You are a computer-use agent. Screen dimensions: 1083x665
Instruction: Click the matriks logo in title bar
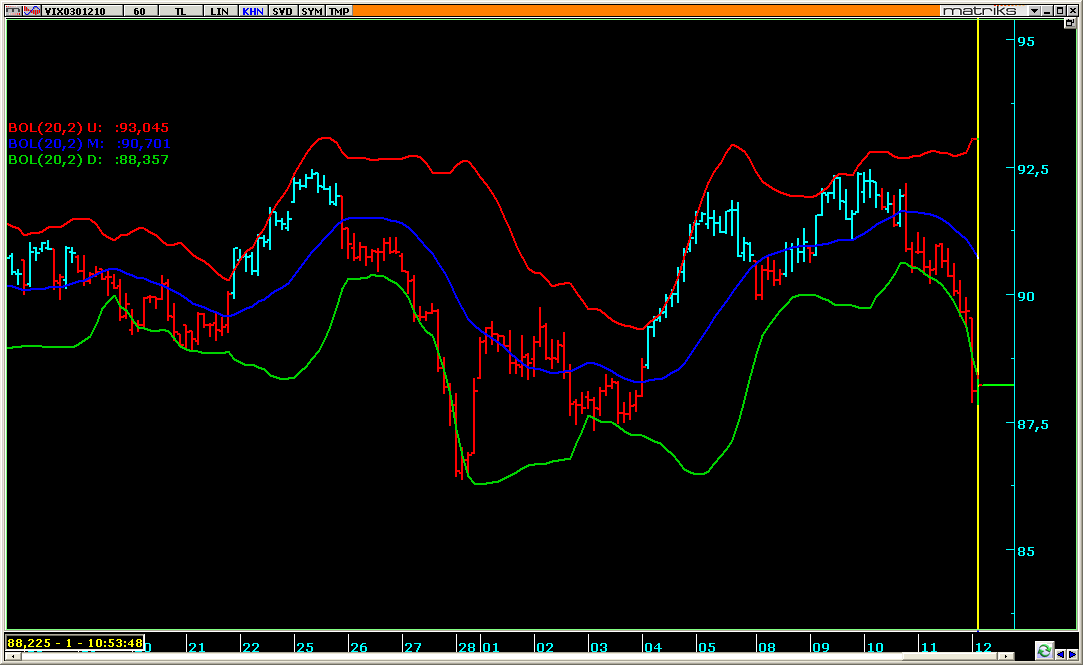click(978, 10)
